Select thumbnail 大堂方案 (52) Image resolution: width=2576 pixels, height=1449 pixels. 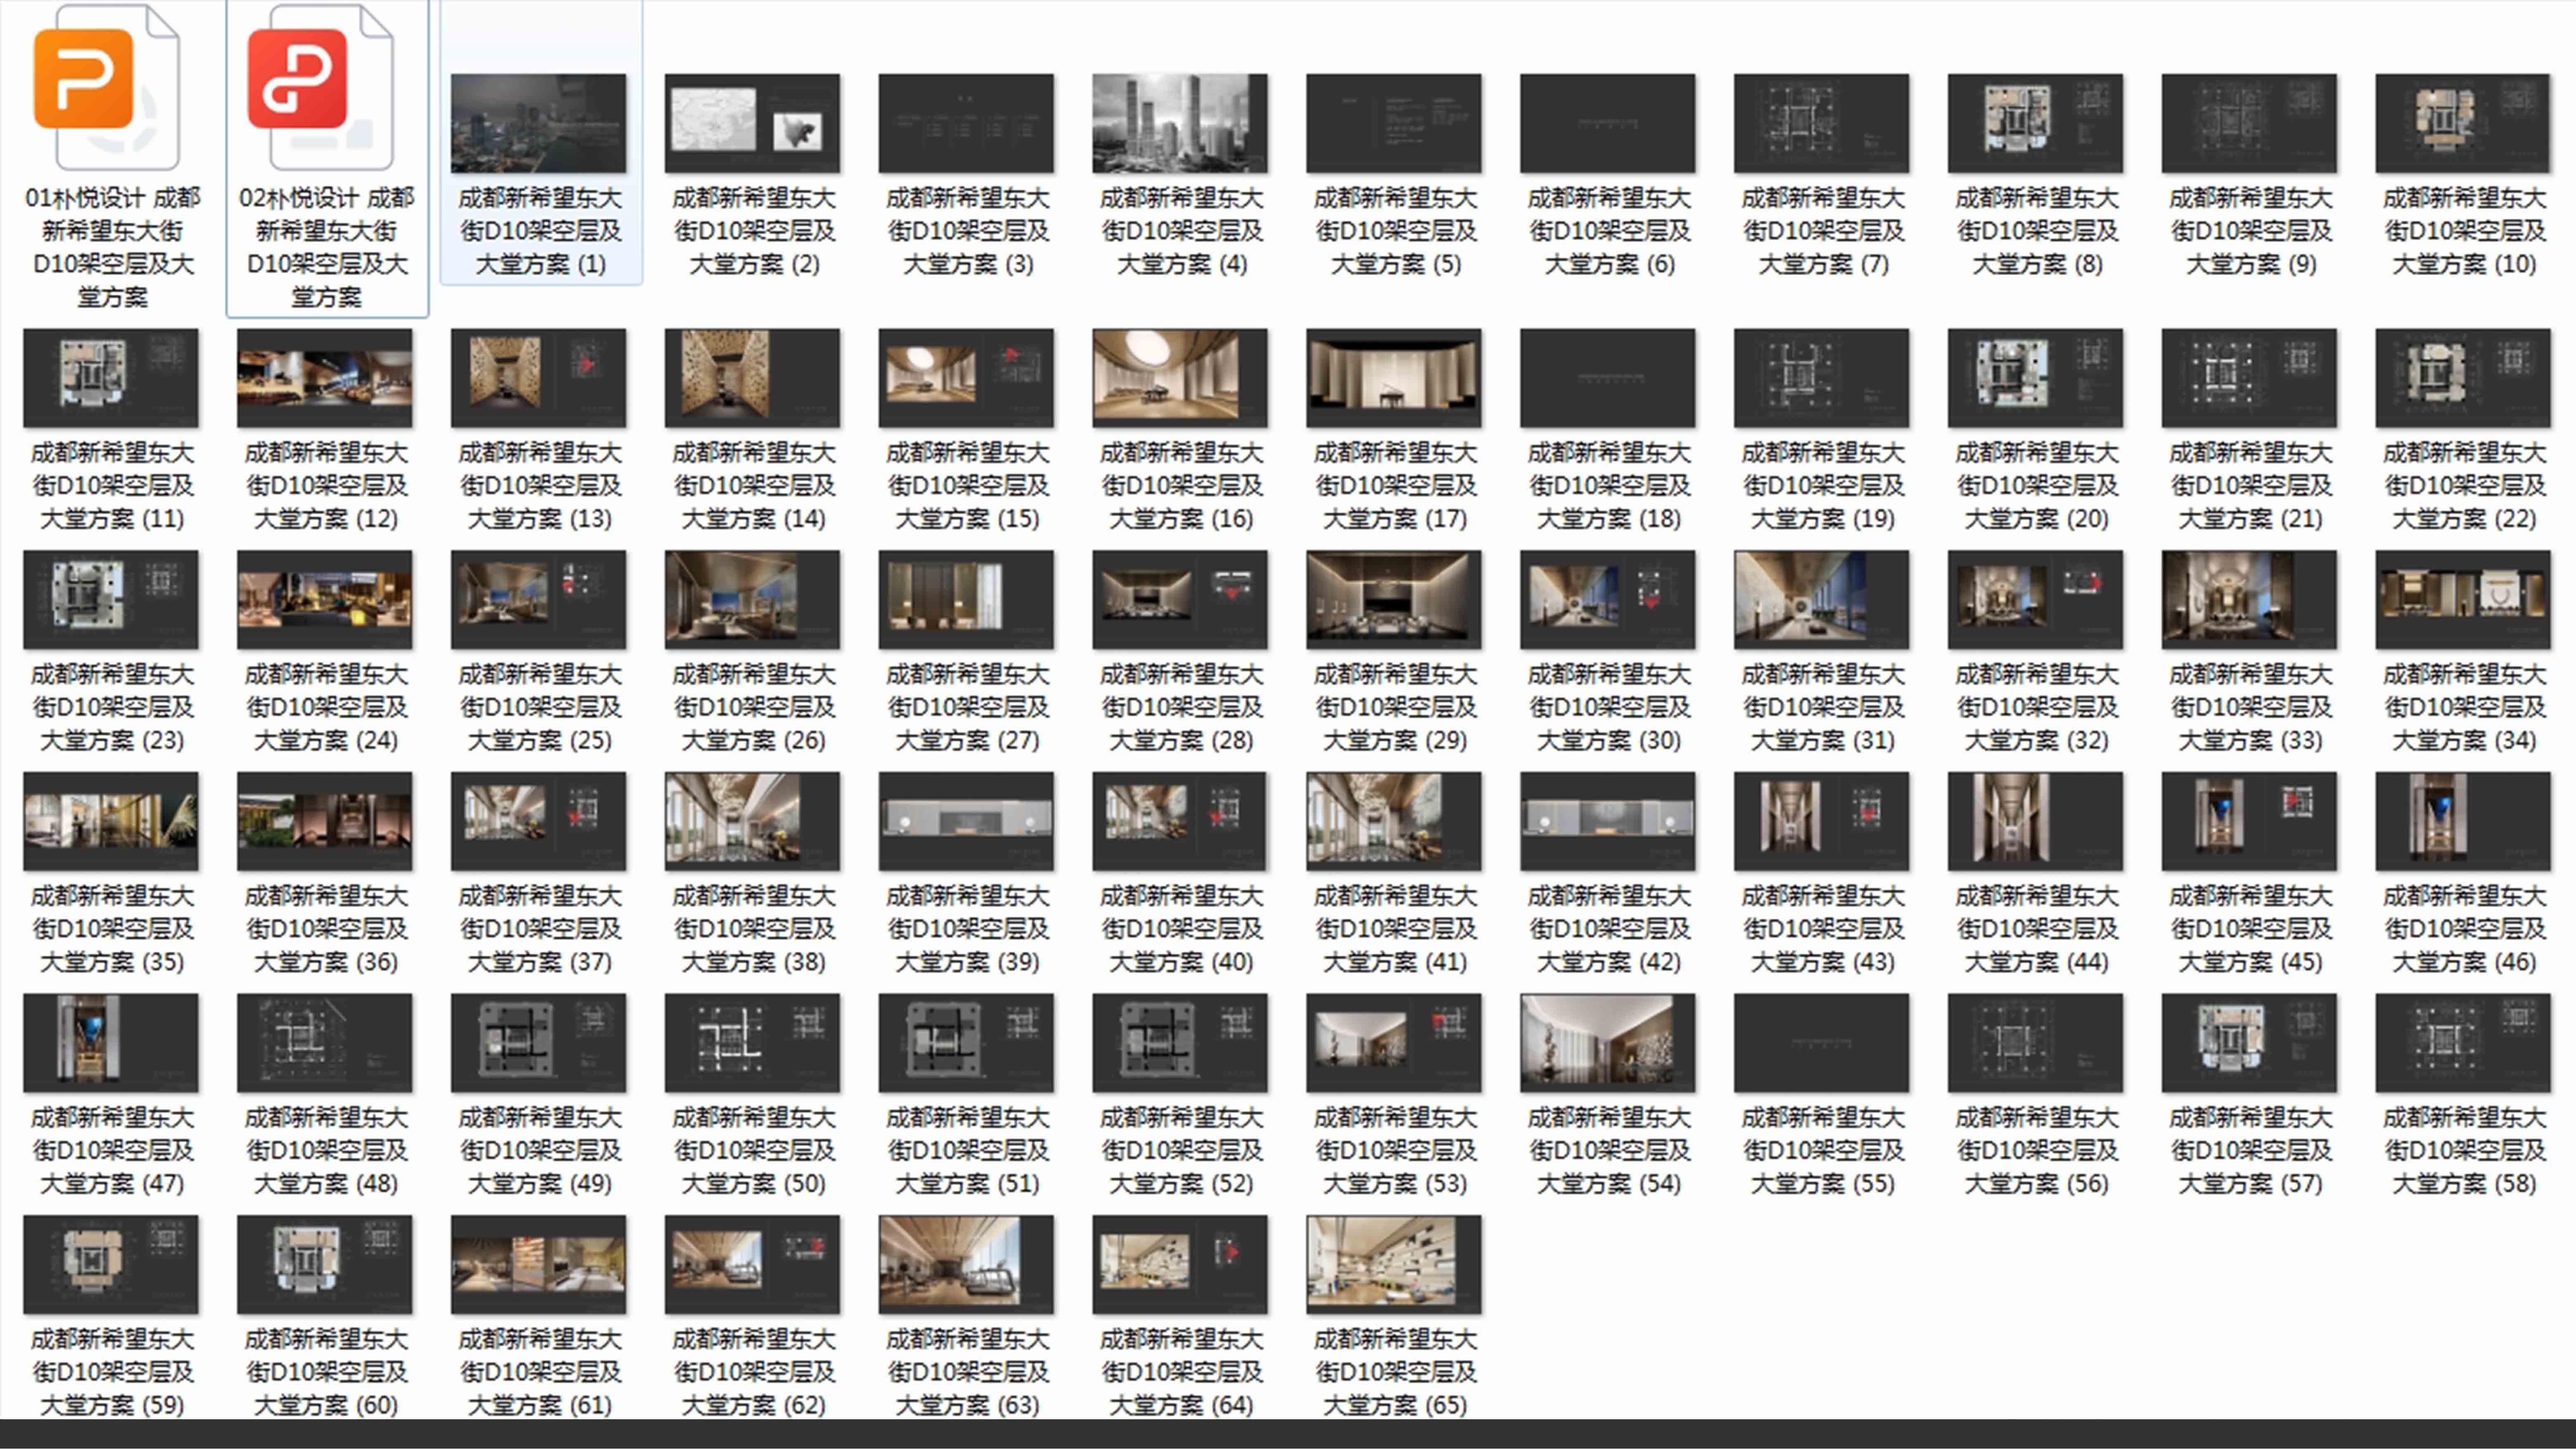coord(1181,1043)
